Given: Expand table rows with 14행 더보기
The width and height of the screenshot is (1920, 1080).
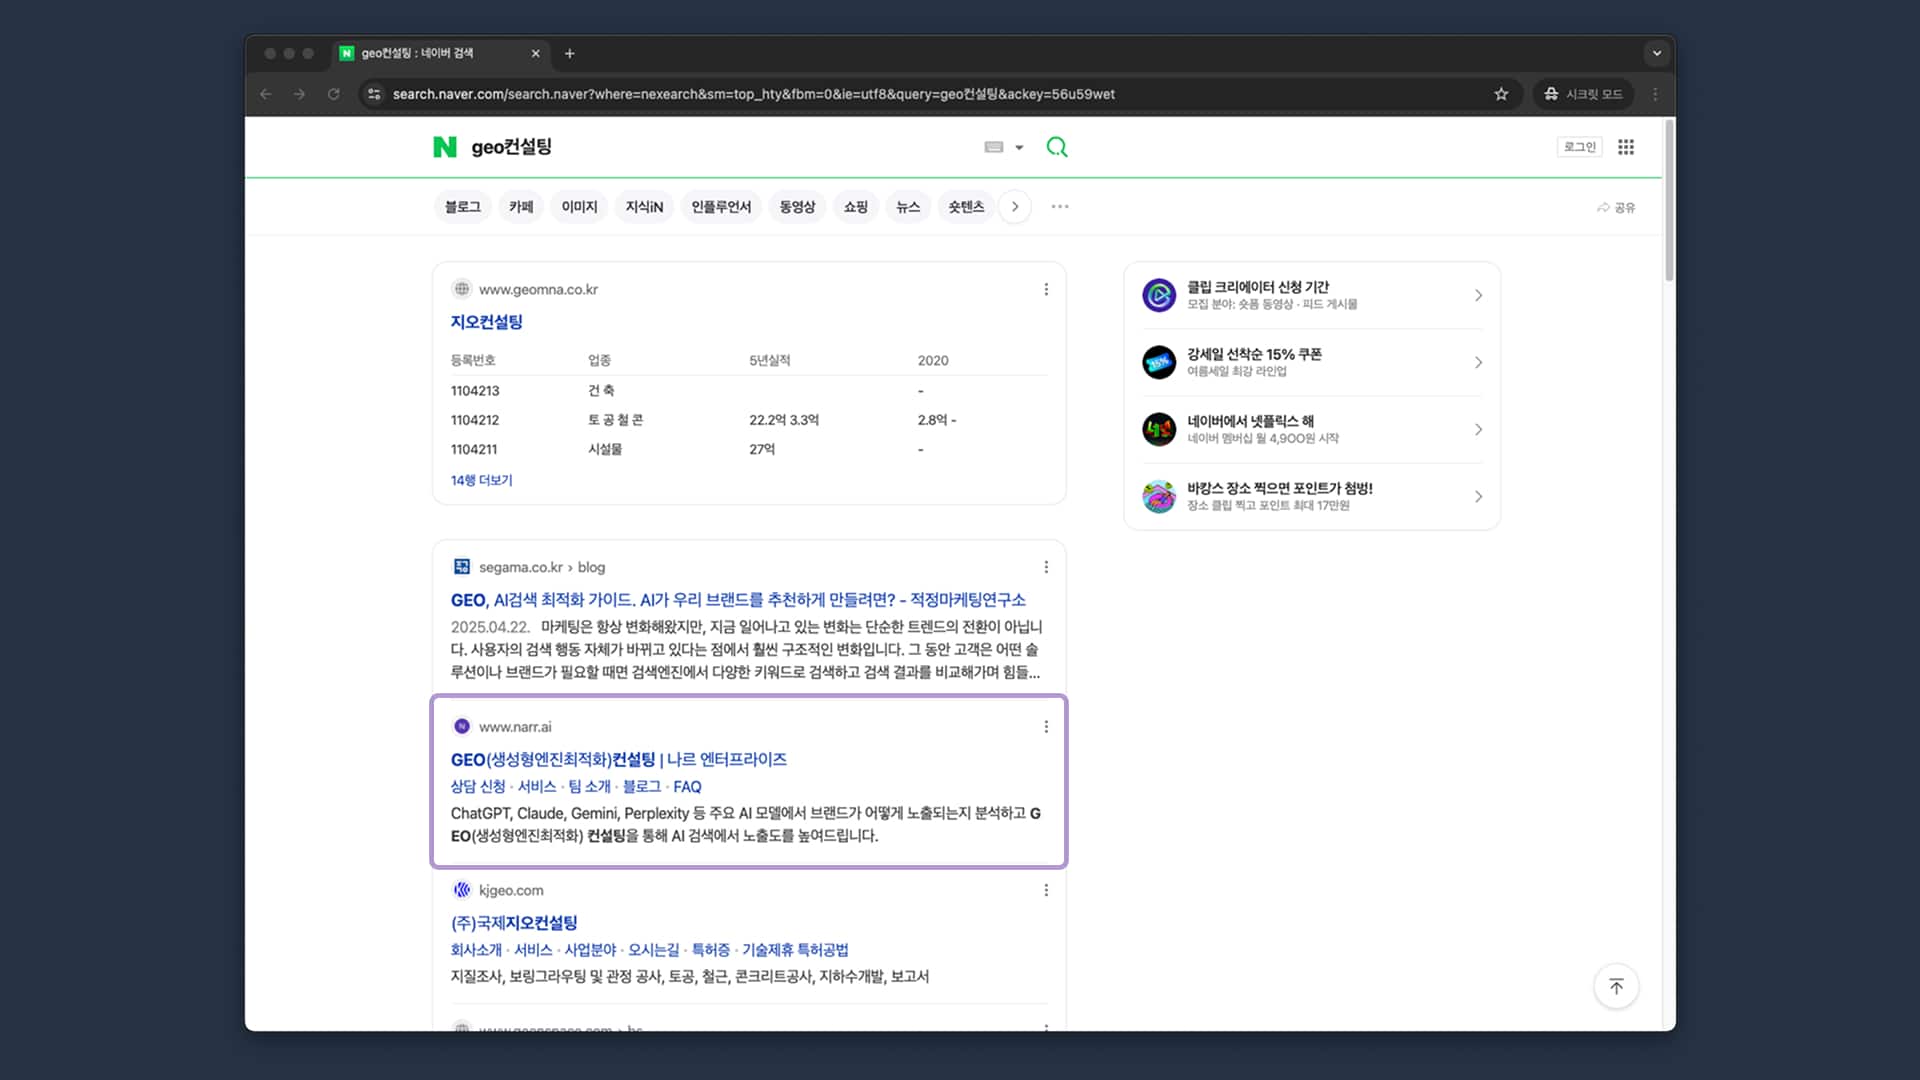Looking at the screenshot, I should coord(481,480).
